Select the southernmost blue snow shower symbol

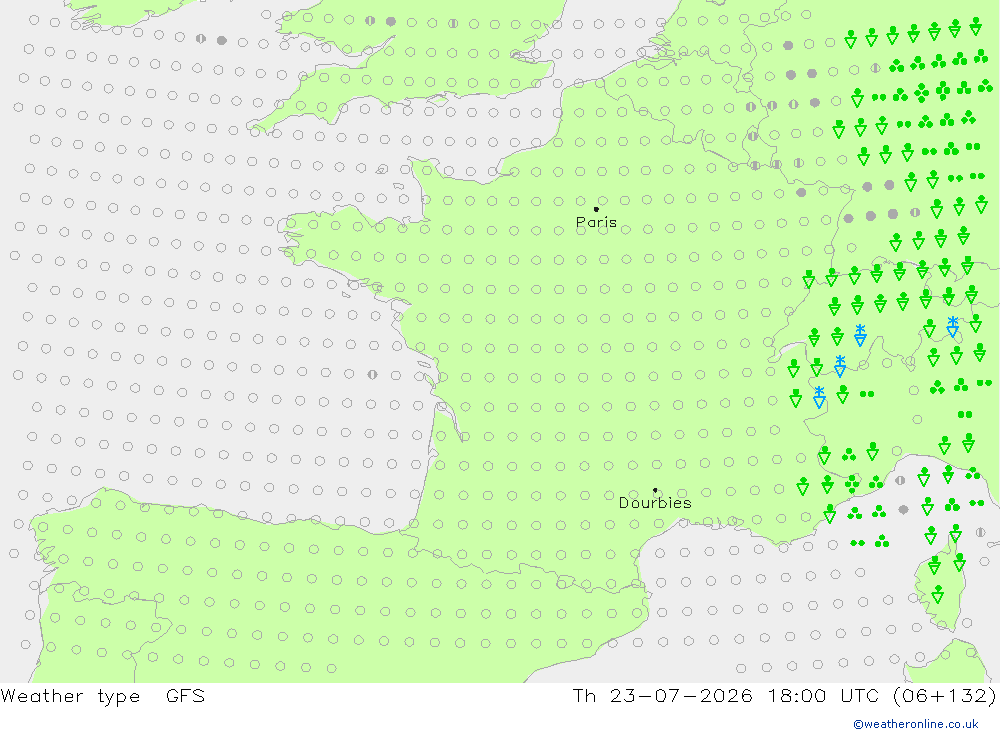(820, 397)
